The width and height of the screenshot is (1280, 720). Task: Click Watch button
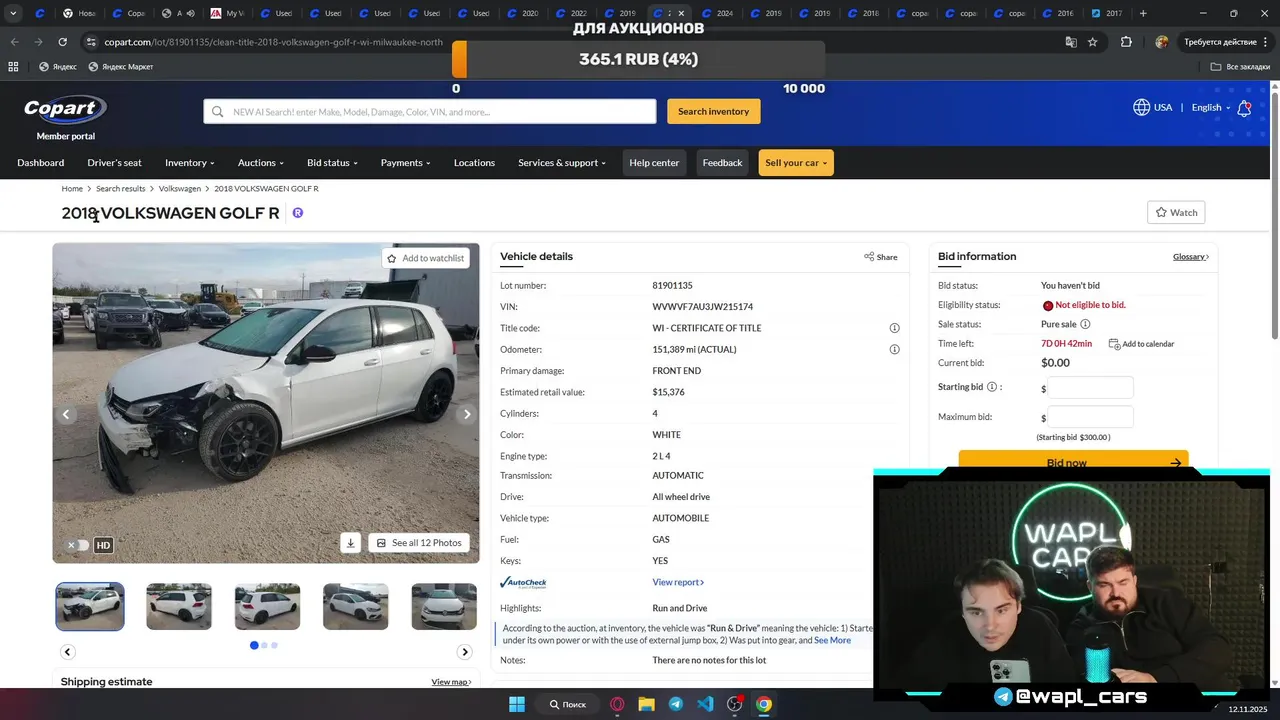click(1176, 212)
